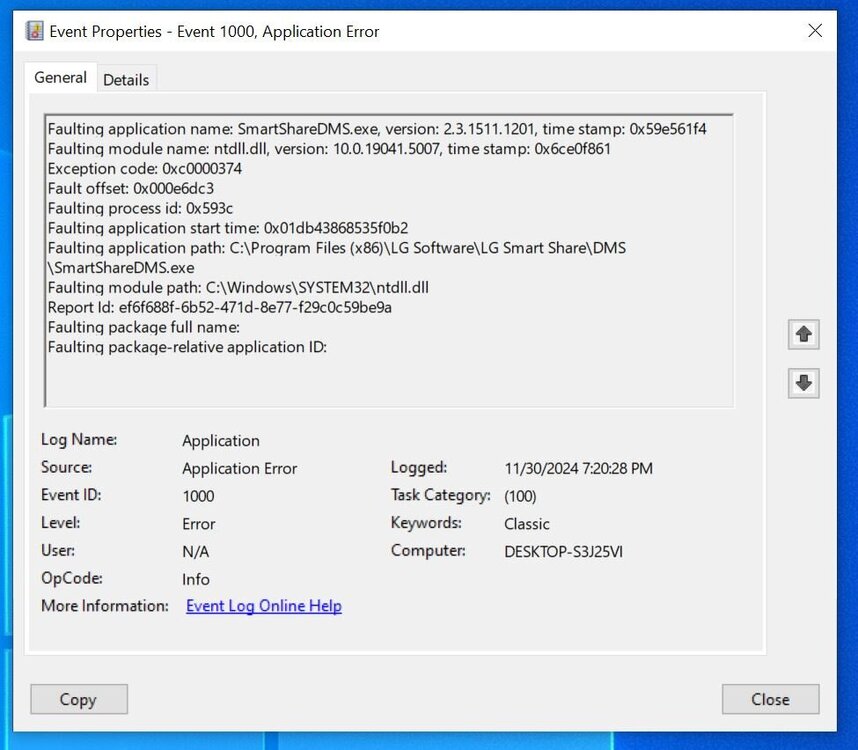858x750 pixels.
Task: Click the Source value Application Error
Action: point(240,469)
